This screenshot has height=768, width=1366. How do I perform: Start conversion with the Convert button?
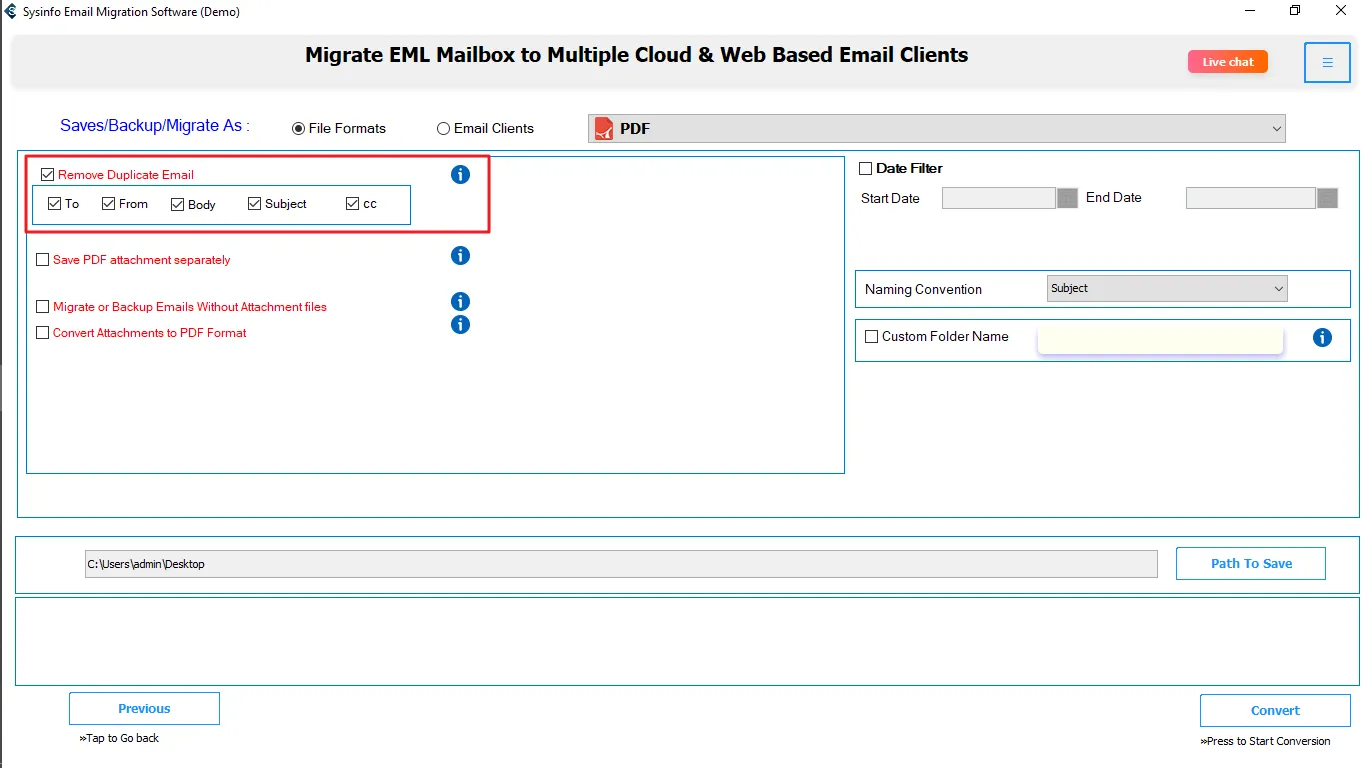coord(1275,711)
